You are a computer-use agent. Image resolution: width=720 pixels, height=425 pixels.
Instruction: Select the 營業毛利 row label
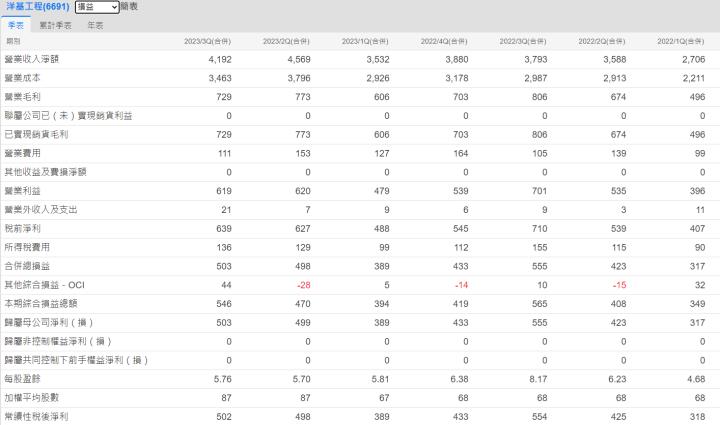pyautogui.click(x=20, y=97)
